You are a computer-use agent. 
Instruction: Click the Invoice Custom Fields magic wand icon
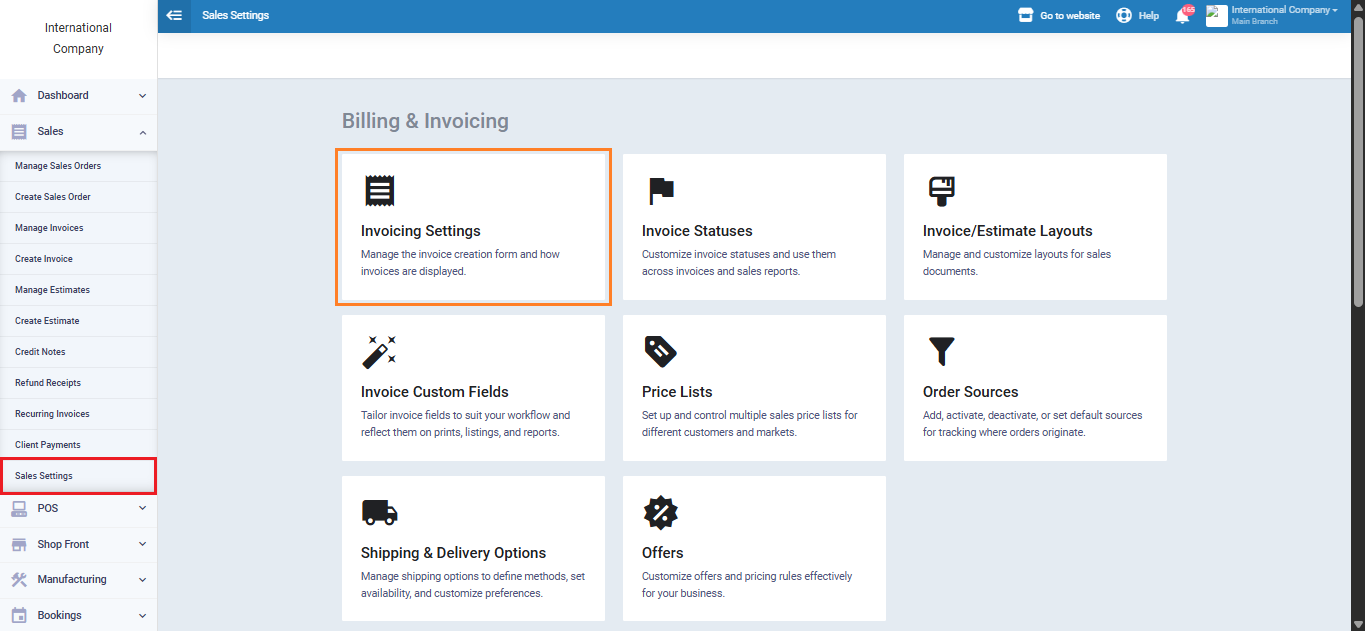(379, 351)
